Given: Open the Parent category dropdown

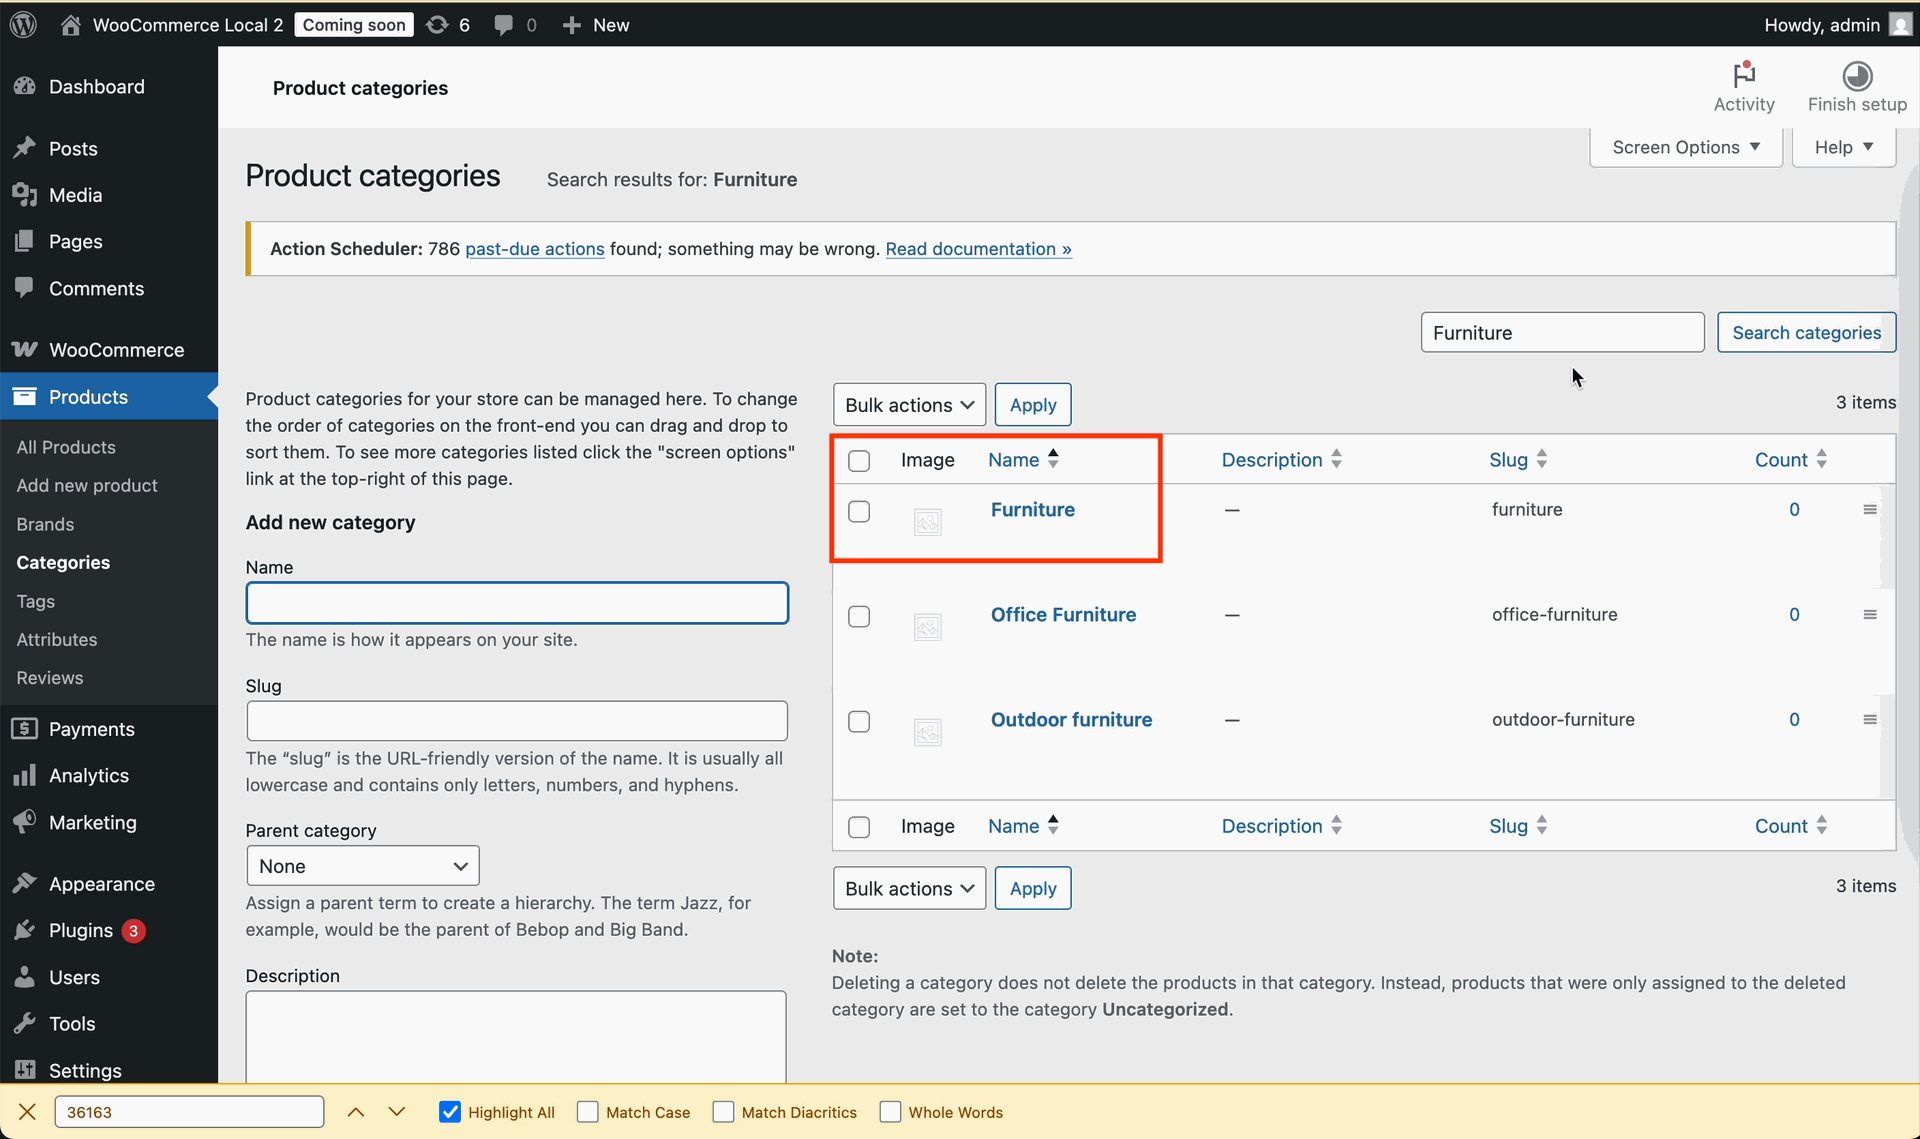Looking at the screenshot, I should (x=363, y=866).
